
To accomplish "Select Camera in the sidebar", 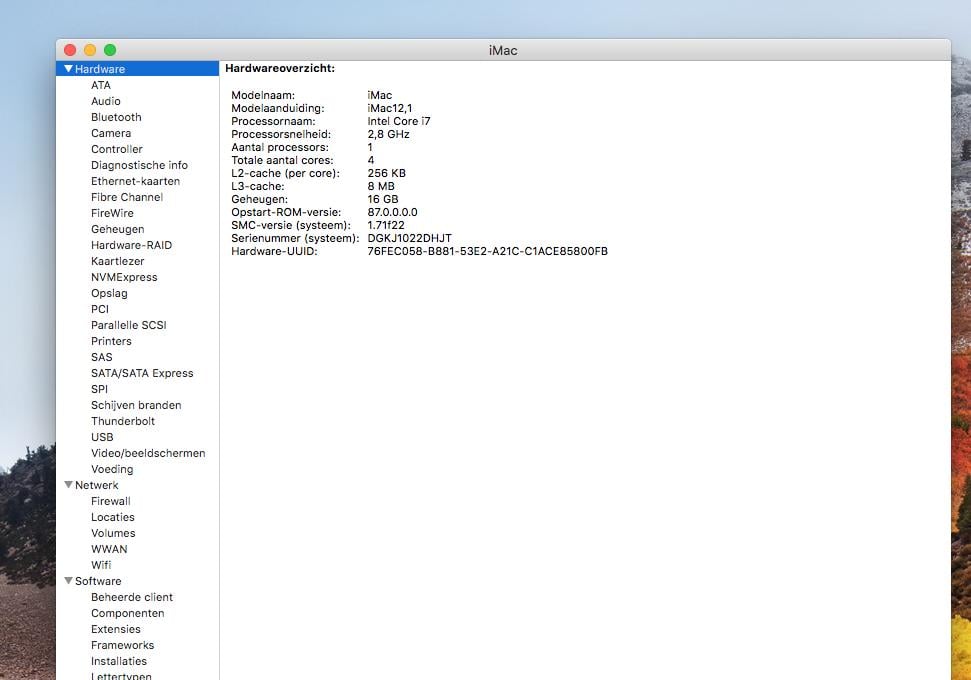I will 111,133.
